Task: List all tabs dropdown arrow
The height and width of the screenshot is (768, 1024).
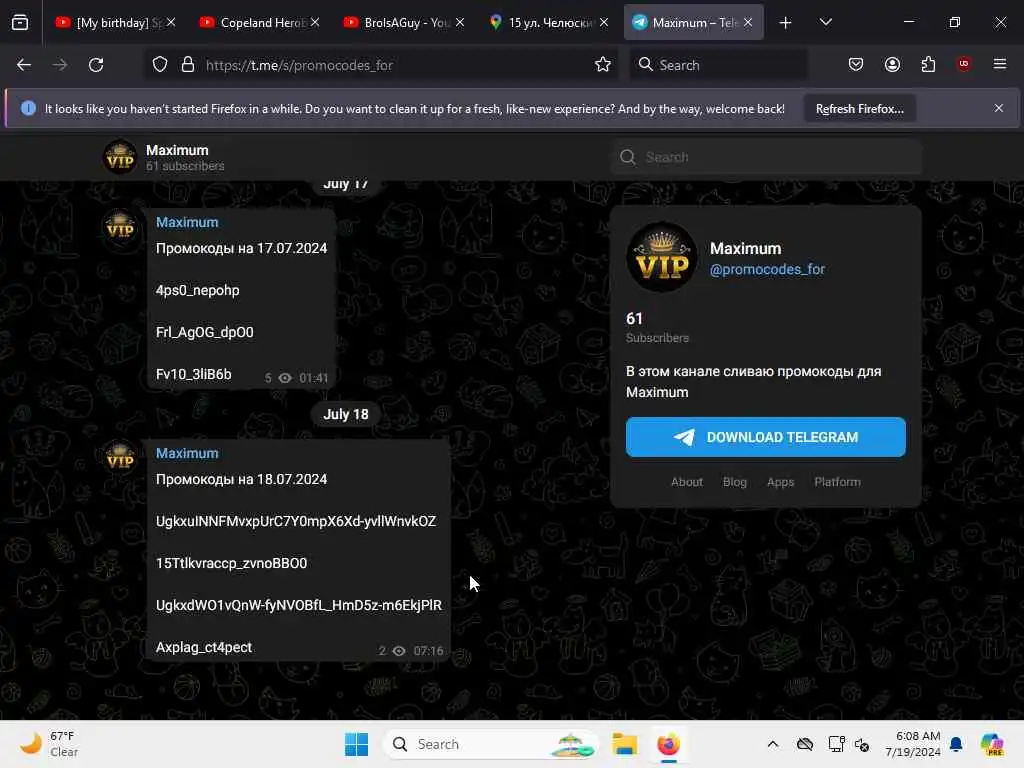Action: click(x=825, y=22)
